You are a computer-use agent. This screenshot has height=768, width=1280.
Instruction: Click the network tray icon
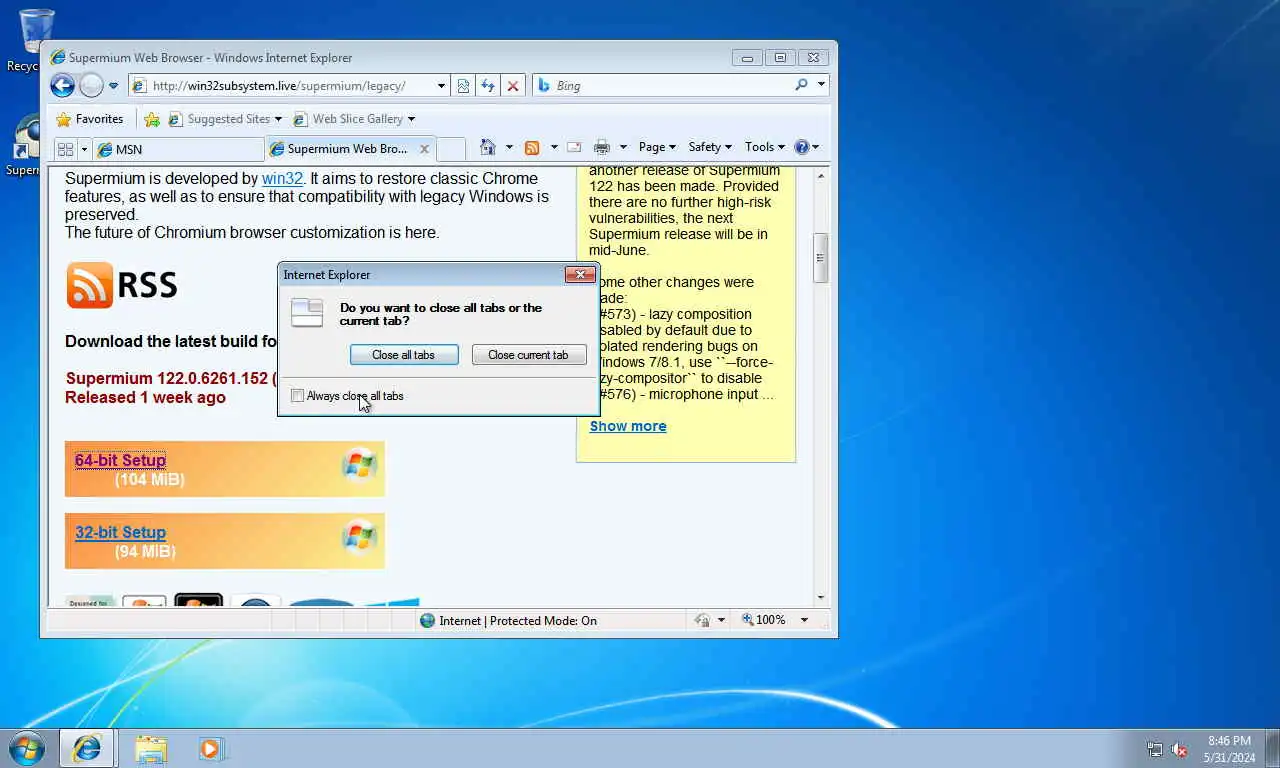click(1155, 749)
